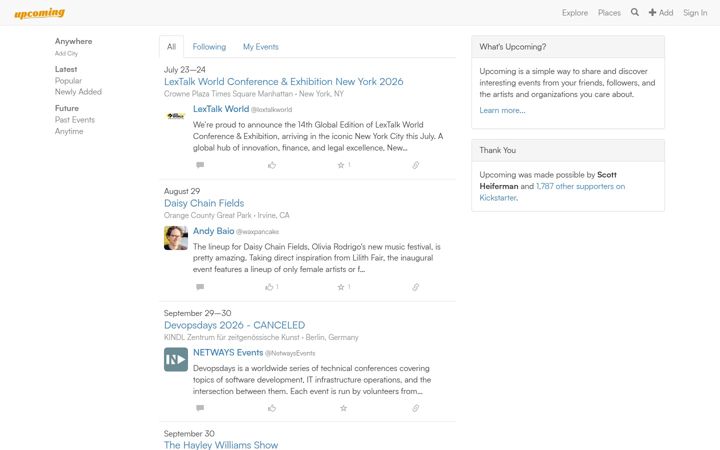The width and height of the screenshot is (720, 450).
Task: Click star icon on Daisy Chain Fields
Action: pyautogui.click(x=341, y=287)
